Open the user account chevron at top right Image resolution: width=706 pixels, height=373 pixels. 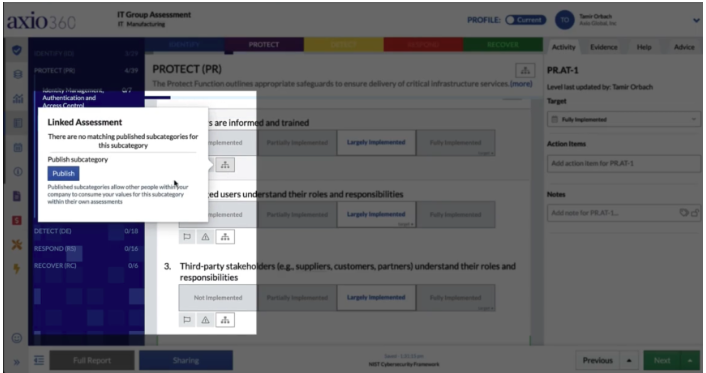click(696, 20)
